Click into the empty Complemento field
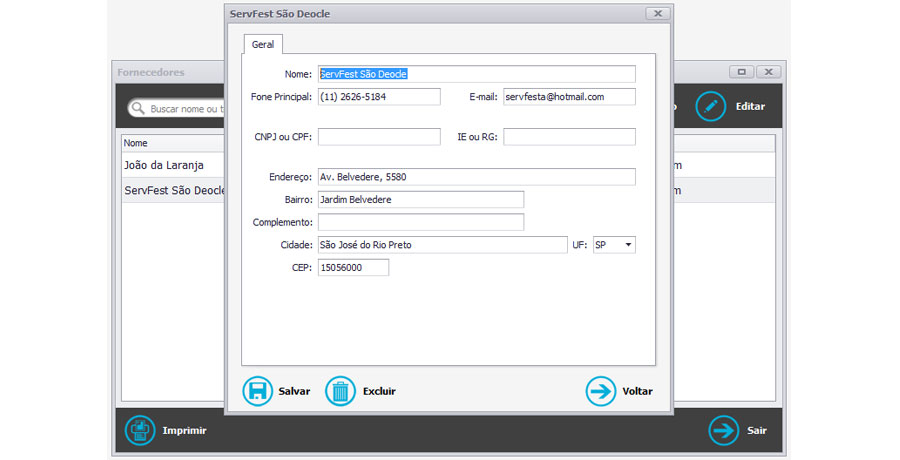Screen dimensions: 900x460 421,222
